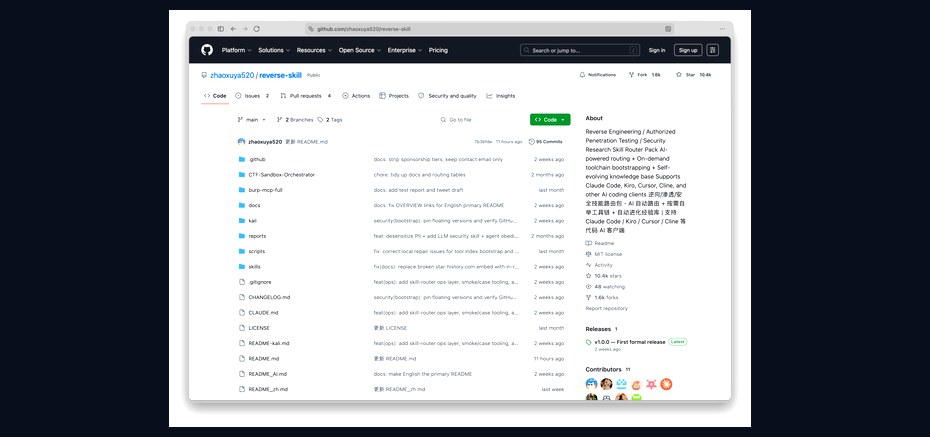This screenshot has height=437, width=930.
Task: View 2 Branches link
Action: [295, 120]
